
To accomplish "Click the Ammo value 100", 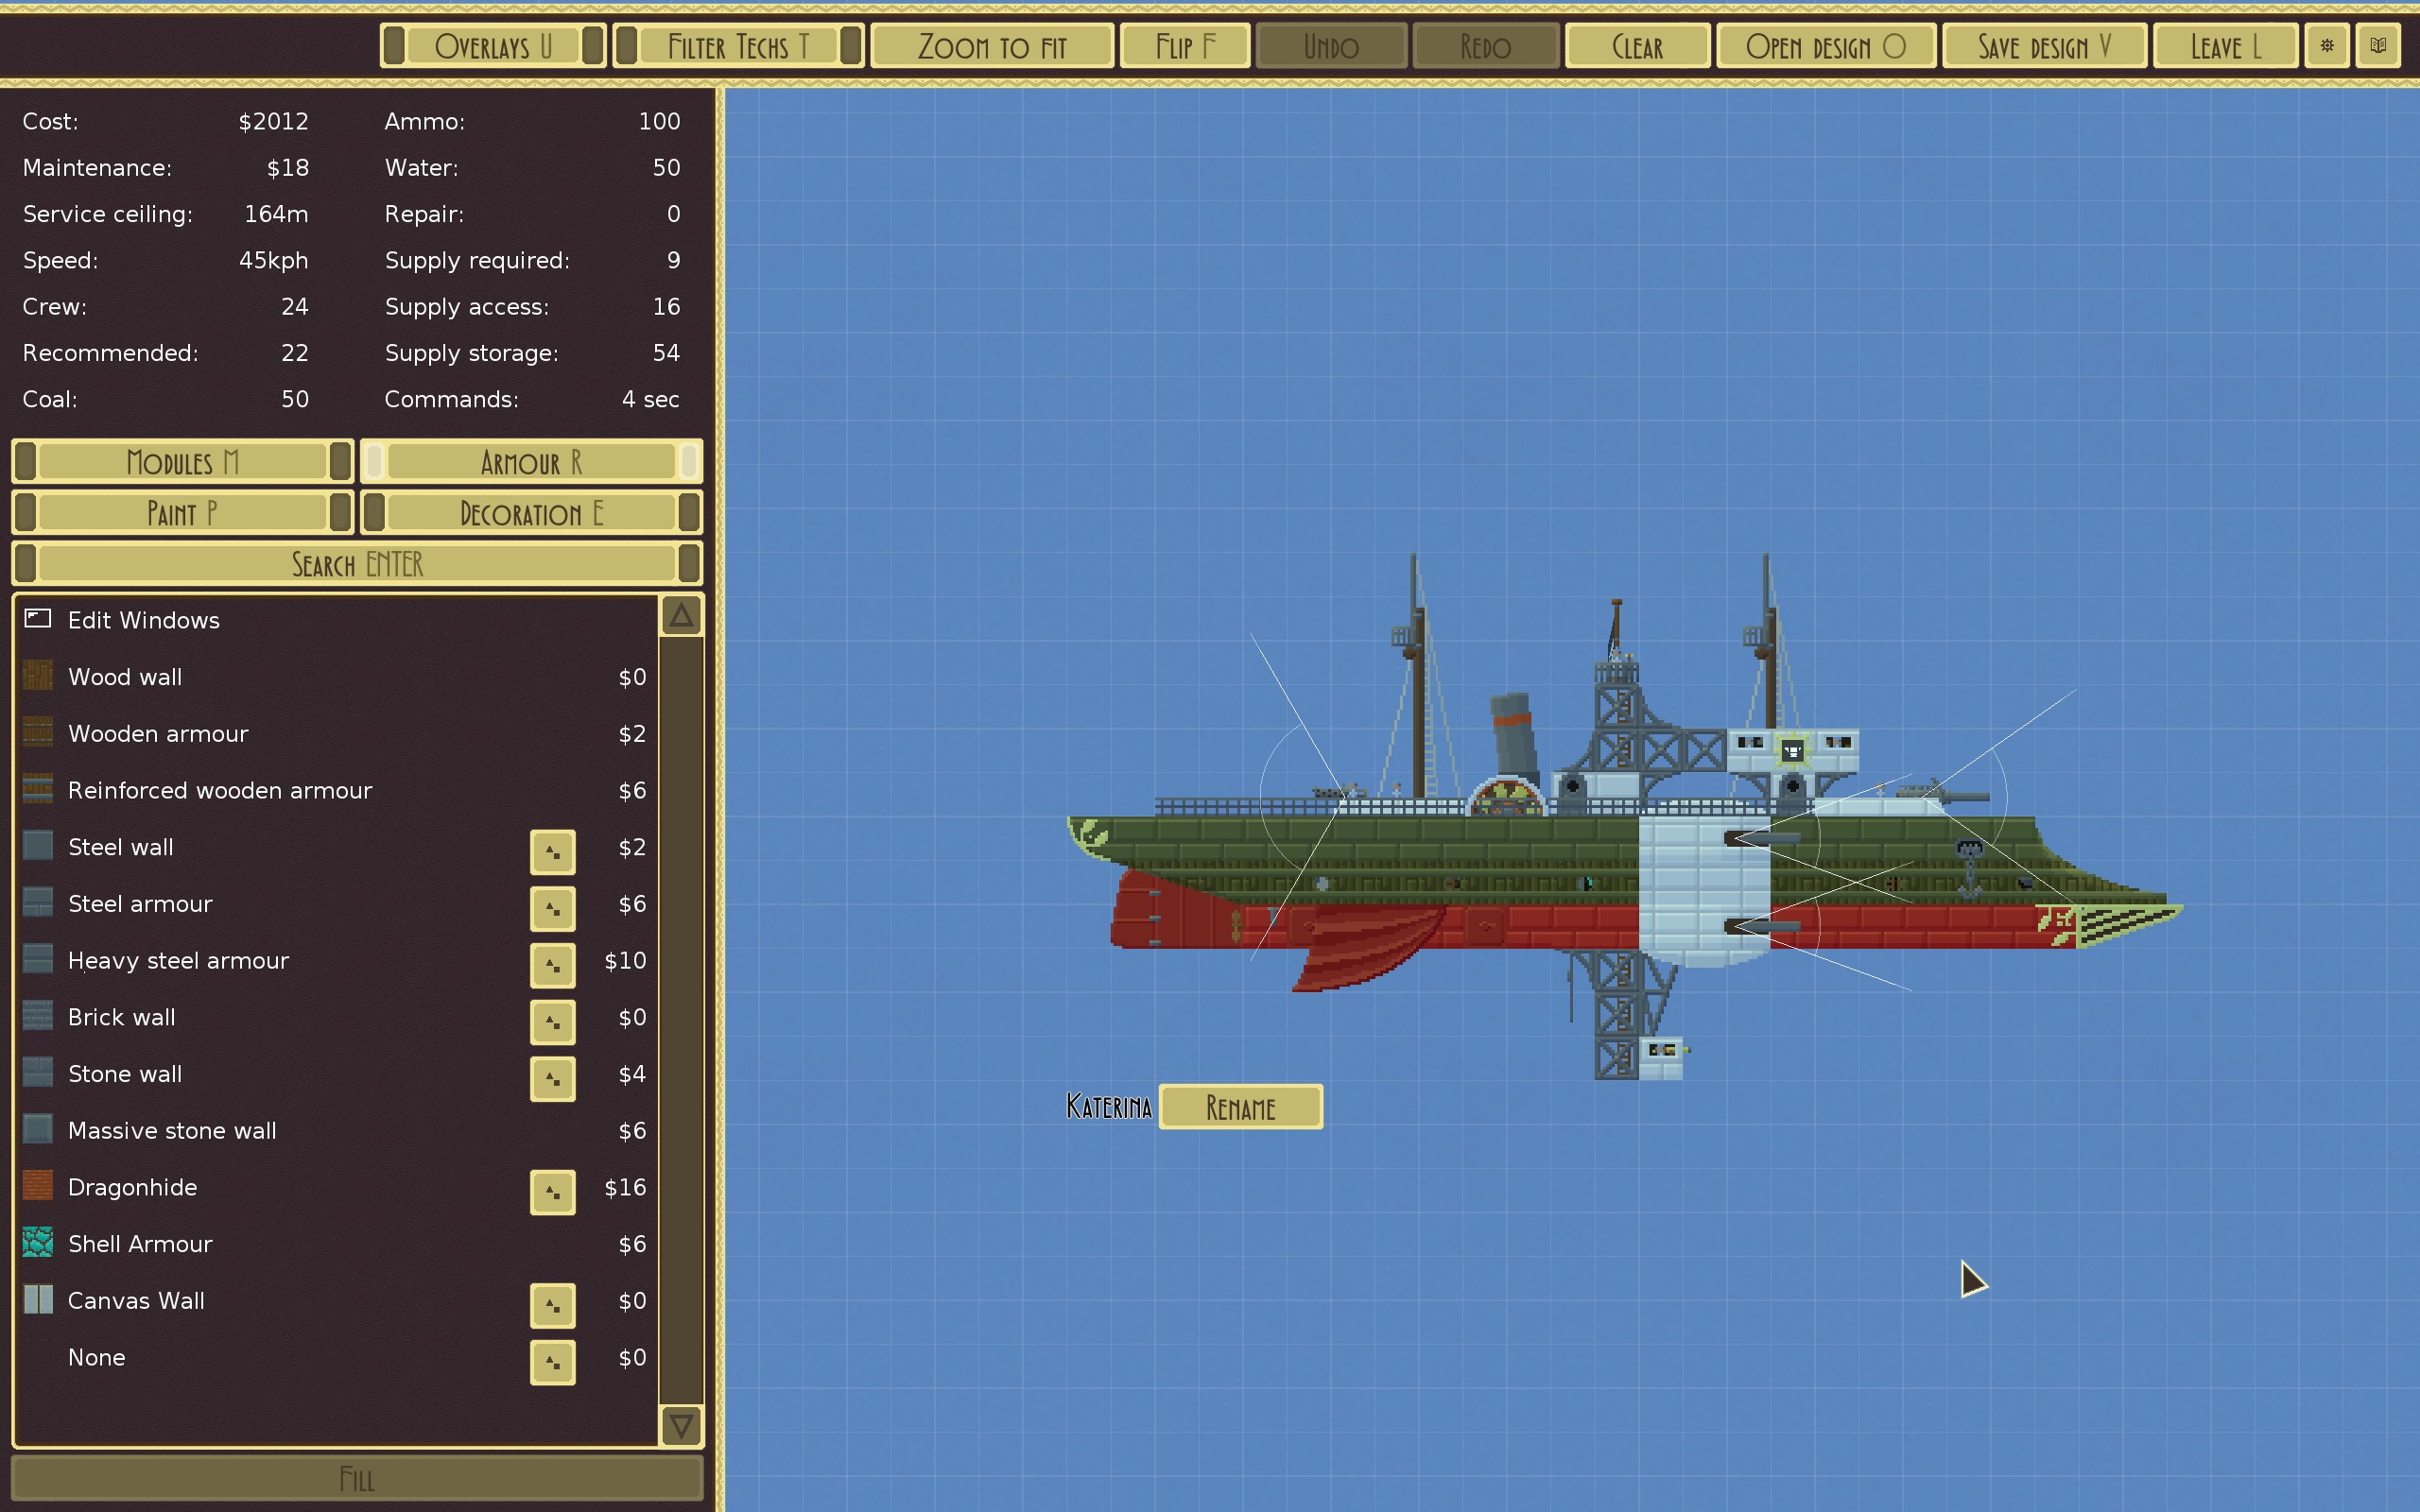I will tap(660, 121).
